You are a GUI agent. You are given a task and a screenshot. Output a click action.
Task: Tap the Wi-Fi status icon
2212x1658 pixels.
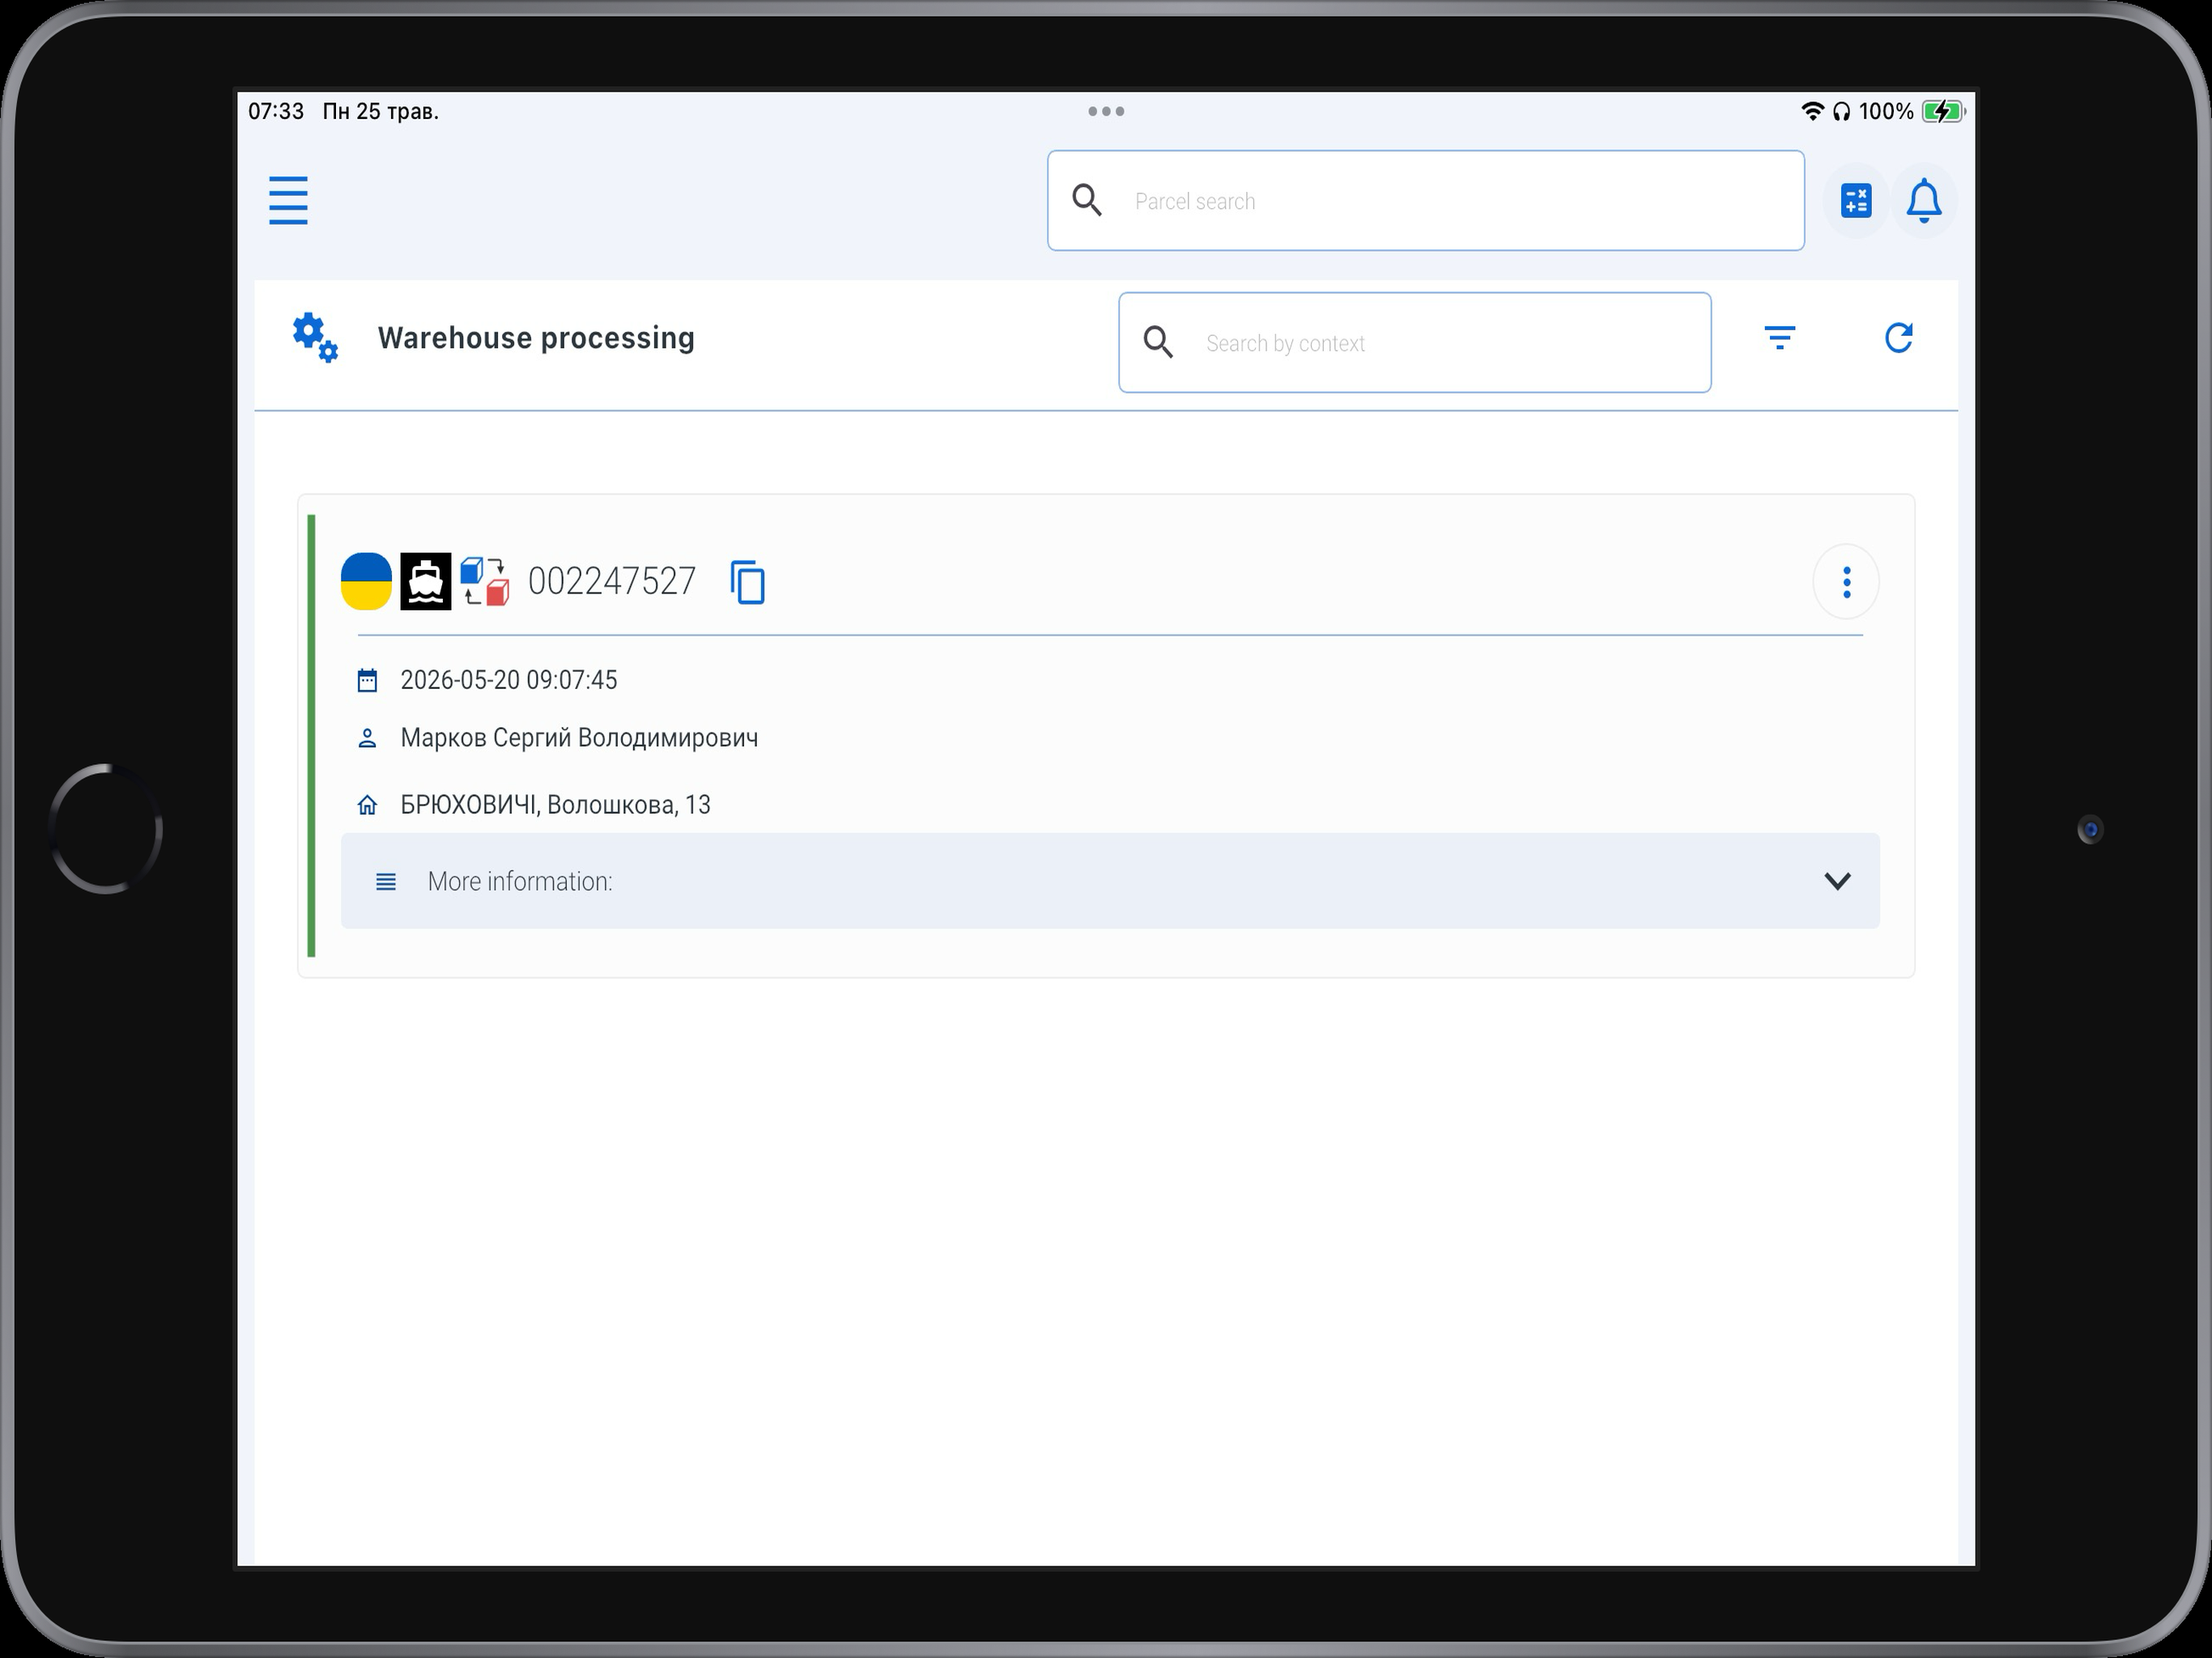(1811, 111)
